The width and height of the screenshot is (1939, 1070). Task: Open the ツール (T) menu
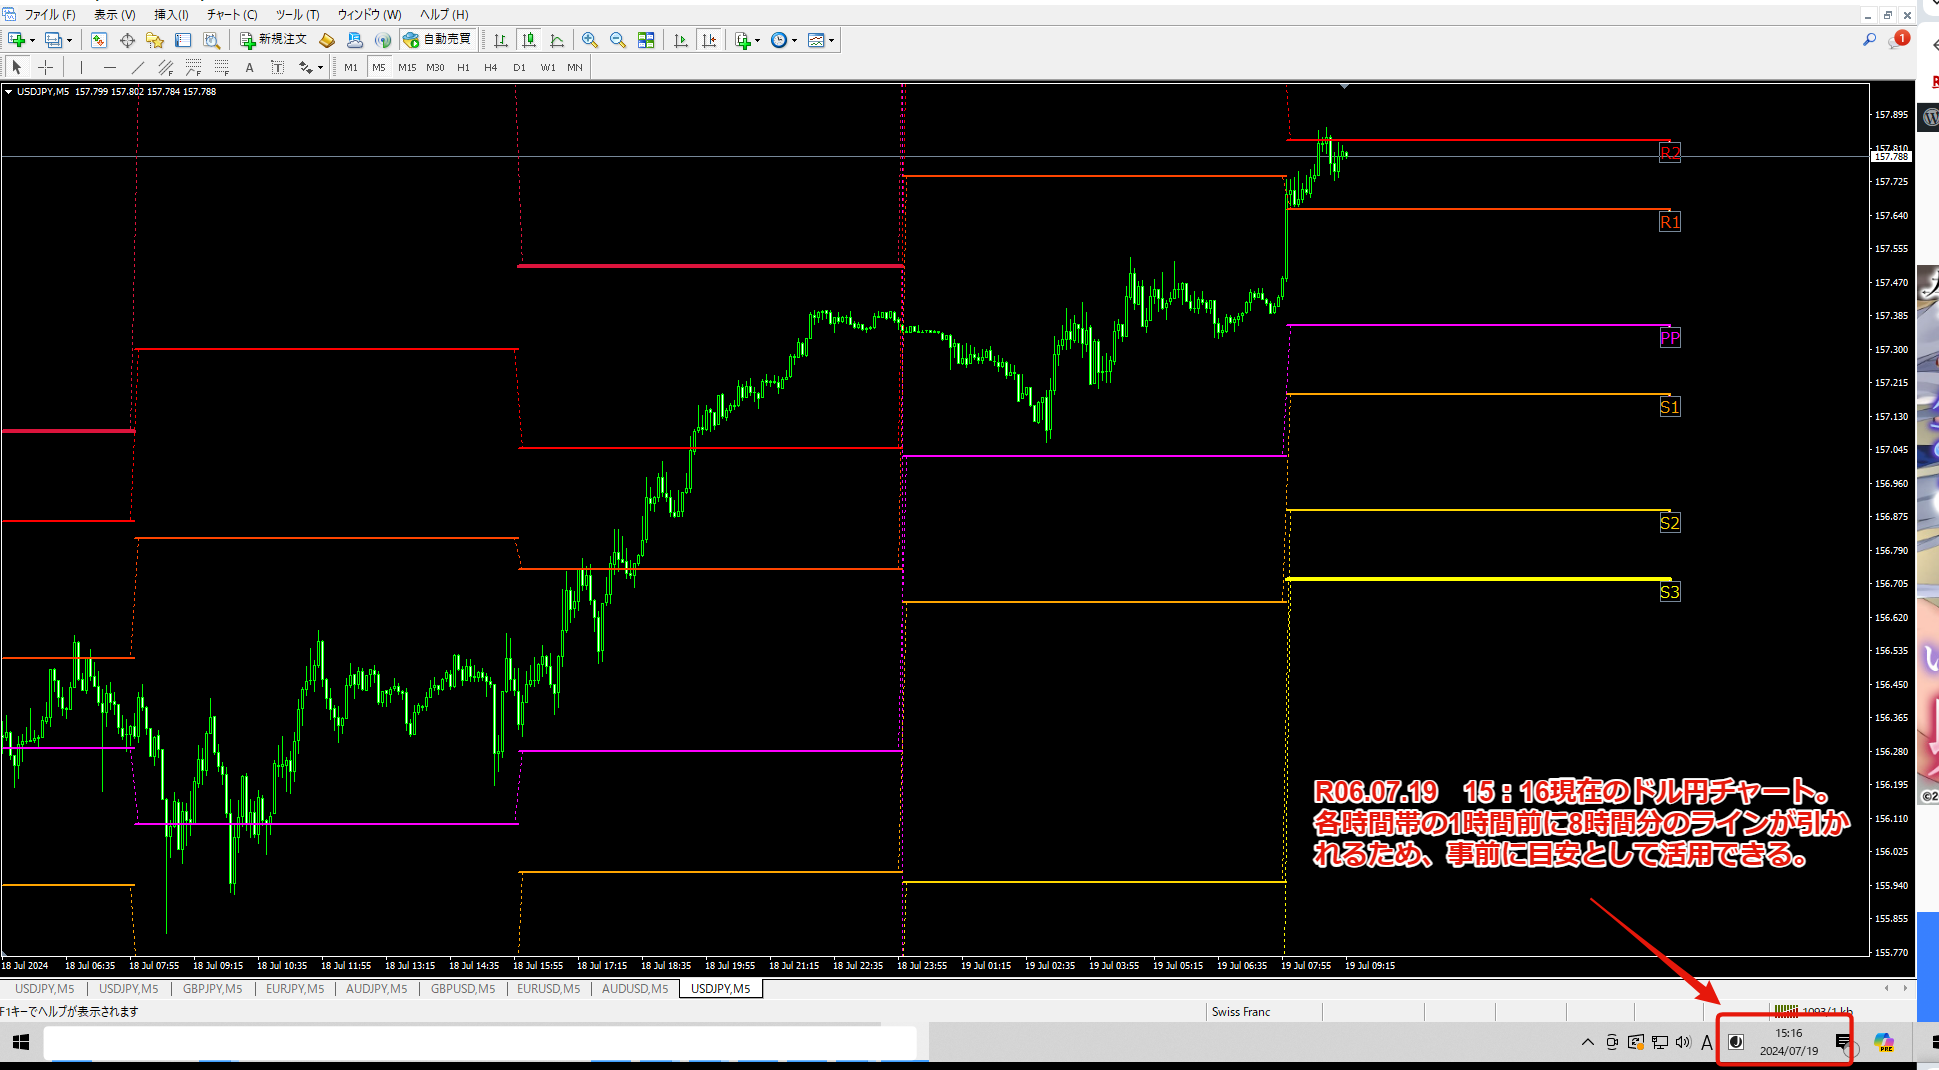click(297, 15)
